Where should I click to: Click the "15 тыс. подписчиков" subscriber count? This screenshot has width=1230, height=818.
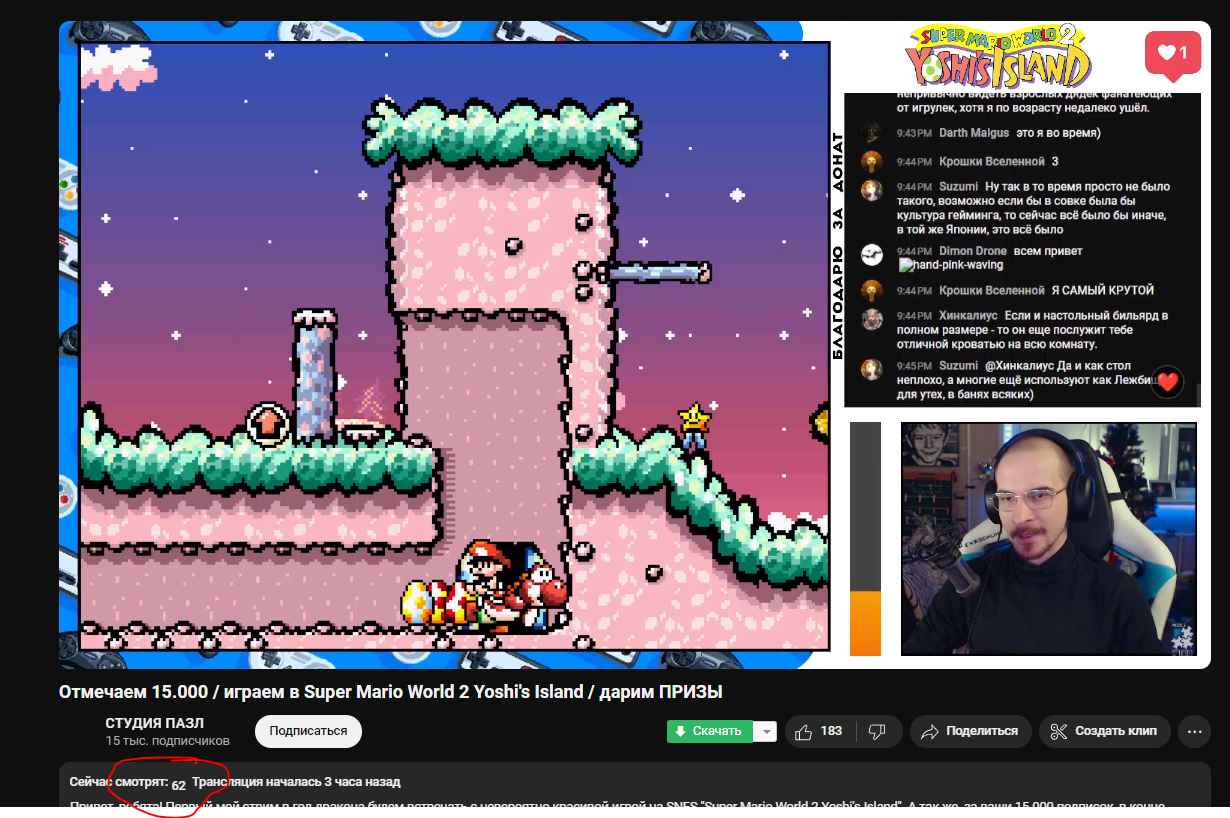[168, 741]
